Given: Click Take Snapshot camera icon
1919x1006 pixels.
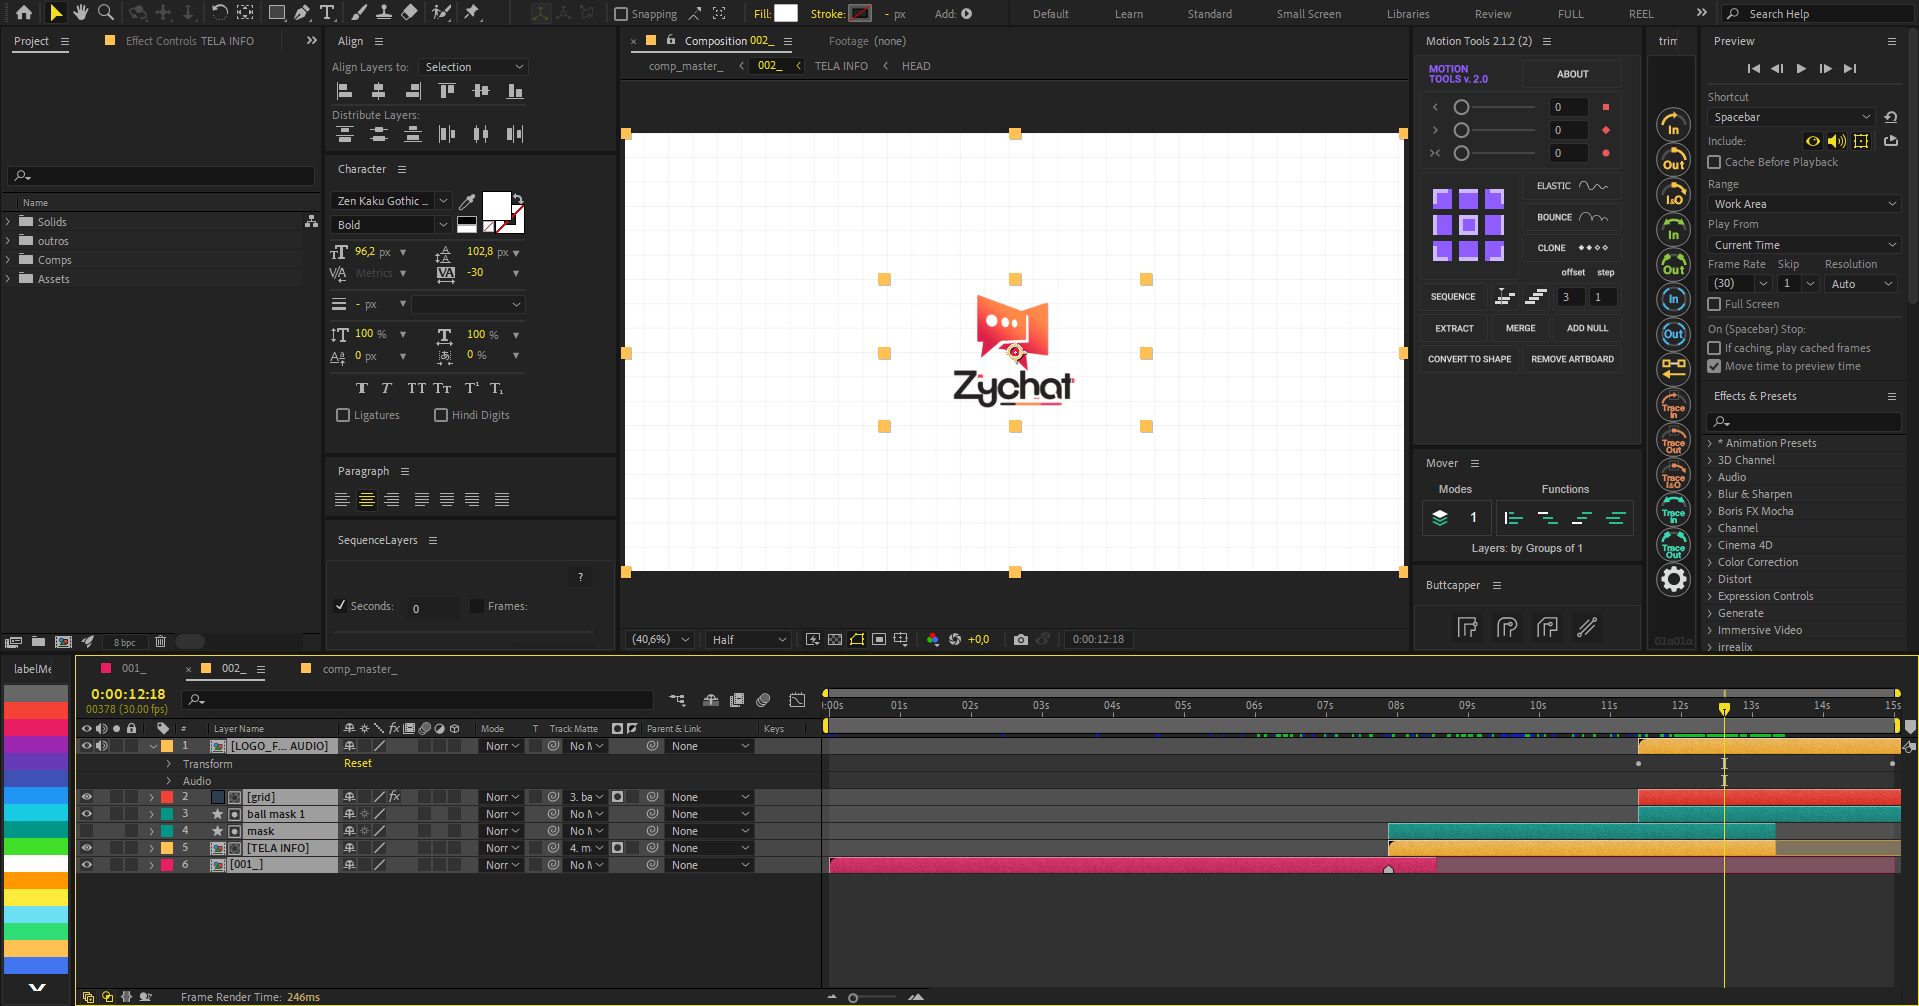Looking at the screenshot, I should (1020, 640).
